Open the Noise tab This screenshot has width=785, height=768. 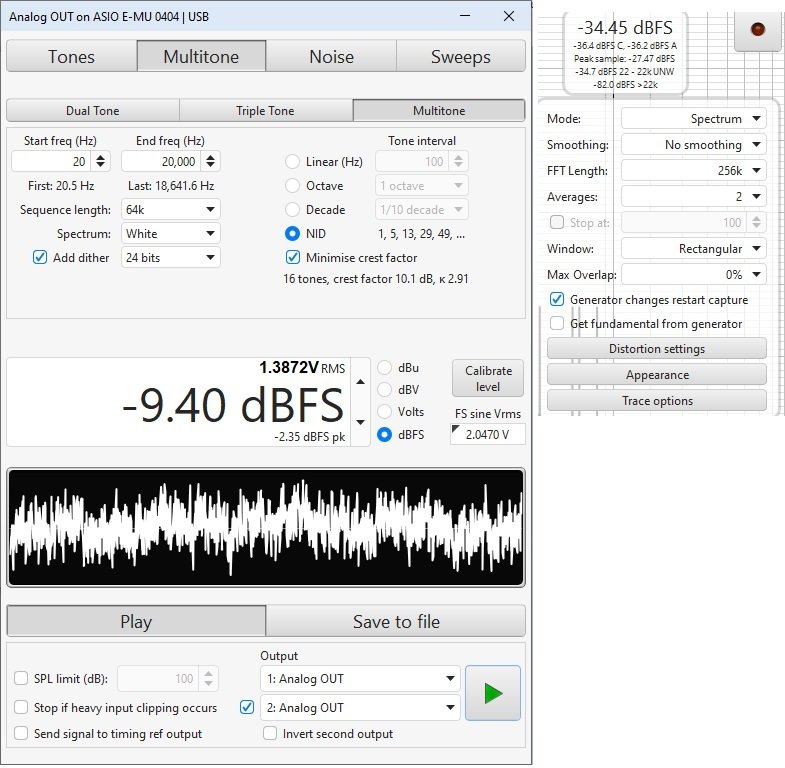coord(331,57)
